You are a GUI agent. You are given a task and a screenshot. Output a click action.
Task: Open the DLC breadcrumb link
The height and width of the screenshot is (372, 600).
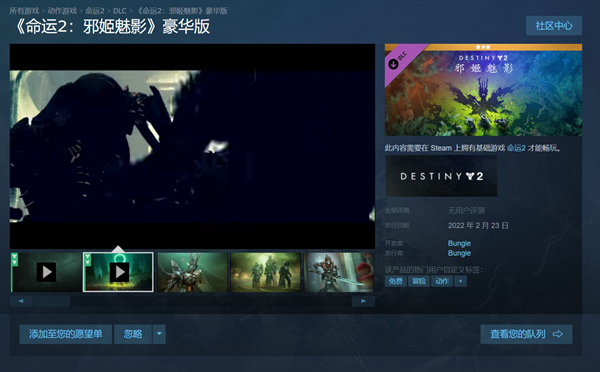(x=120, y=11)
